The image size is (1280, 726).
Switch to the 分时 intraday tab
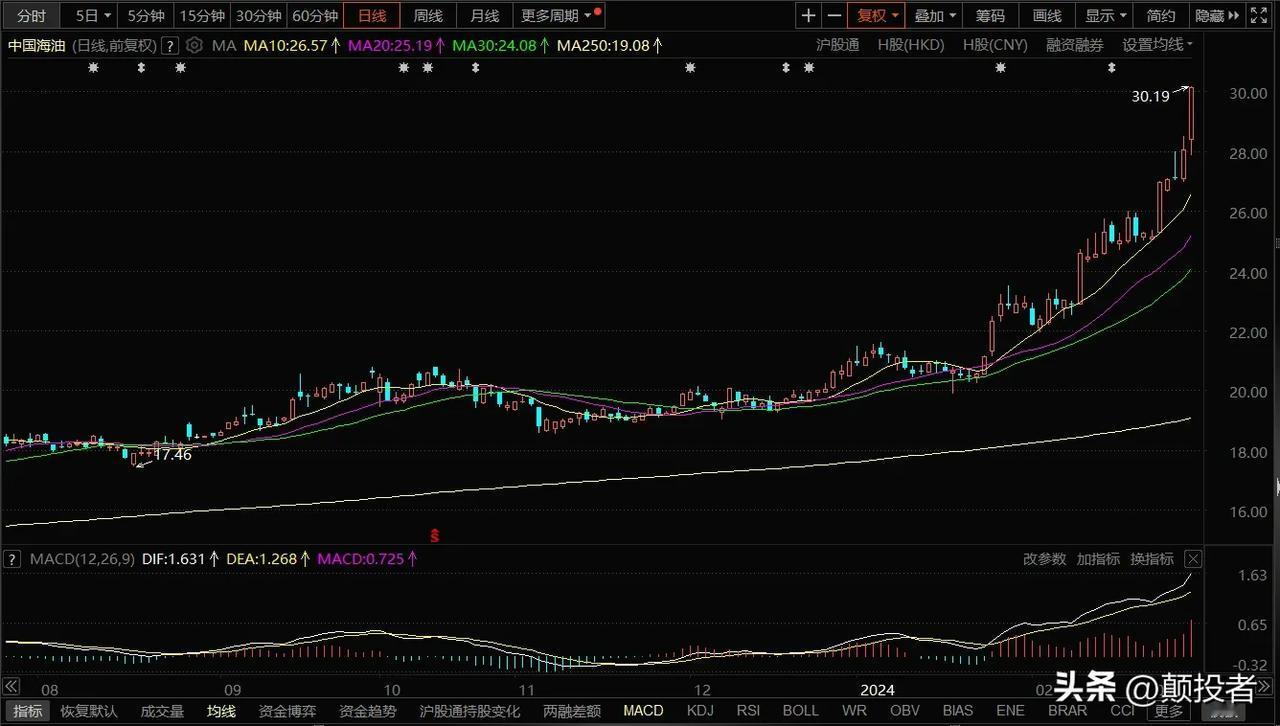click(x=31, y=15)
